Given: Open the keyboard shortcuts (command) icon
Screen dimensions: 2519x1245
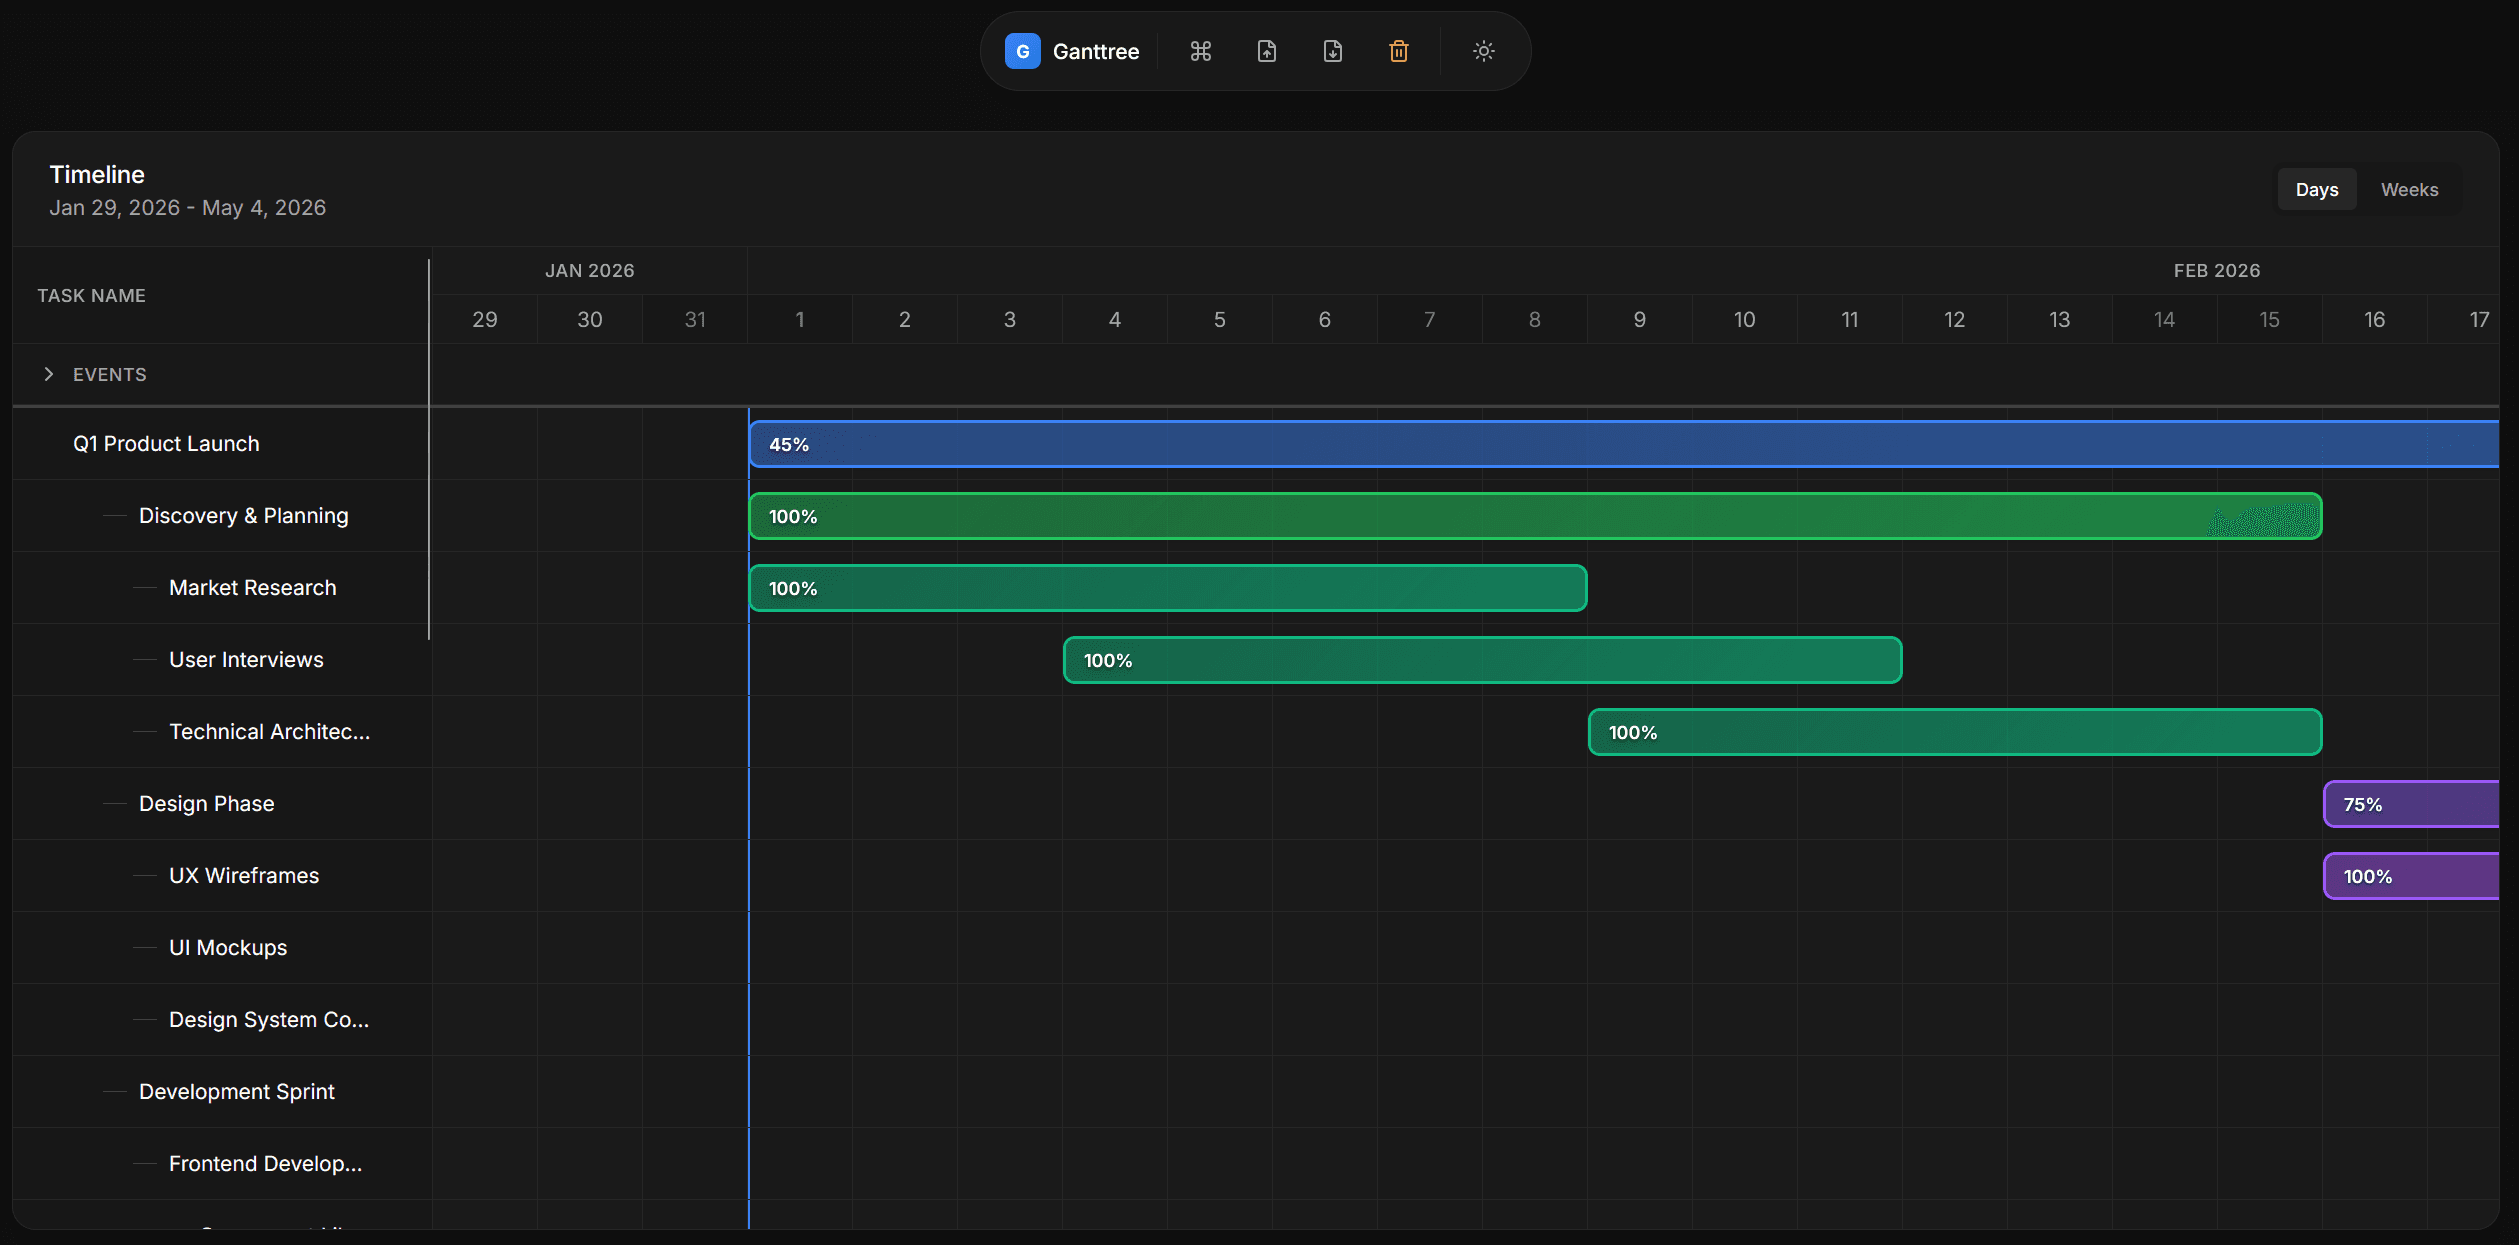Looking at the screenshot, I should tap(1199, 50).
